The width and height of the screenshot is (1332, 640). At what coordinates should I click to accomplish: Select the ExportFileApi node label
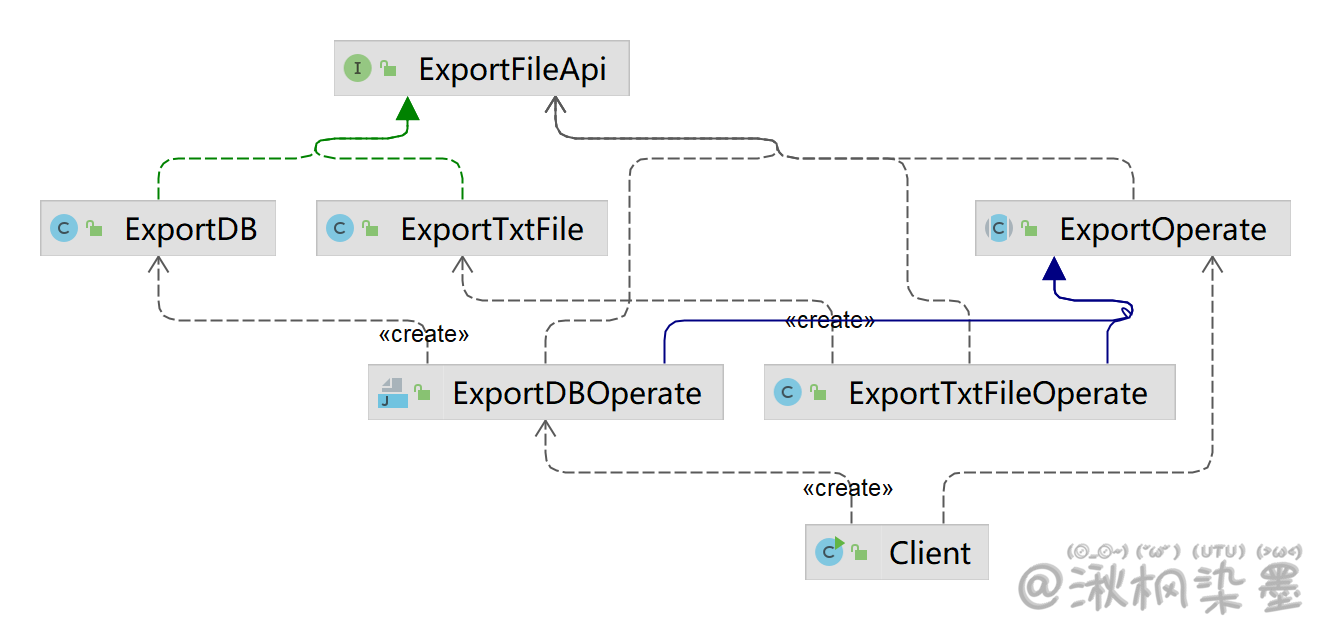[x=512, y=70]
